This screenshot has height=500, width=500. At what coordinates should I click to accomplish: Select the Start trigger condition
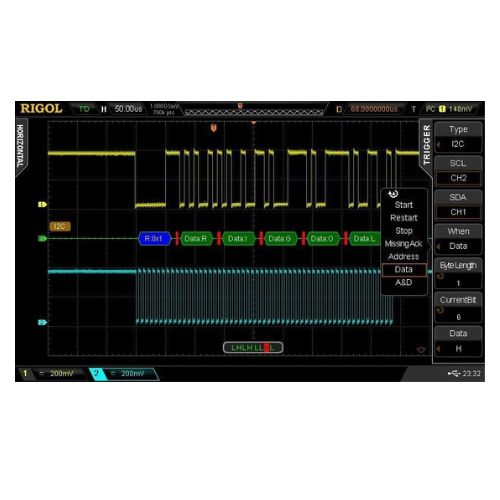[404, 205]
